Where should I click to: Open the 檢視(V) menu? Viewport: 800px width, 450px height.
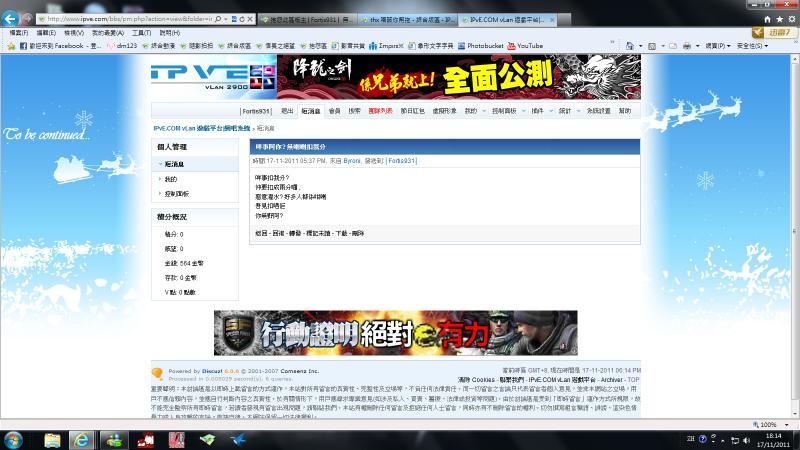(x=73, y=33)
